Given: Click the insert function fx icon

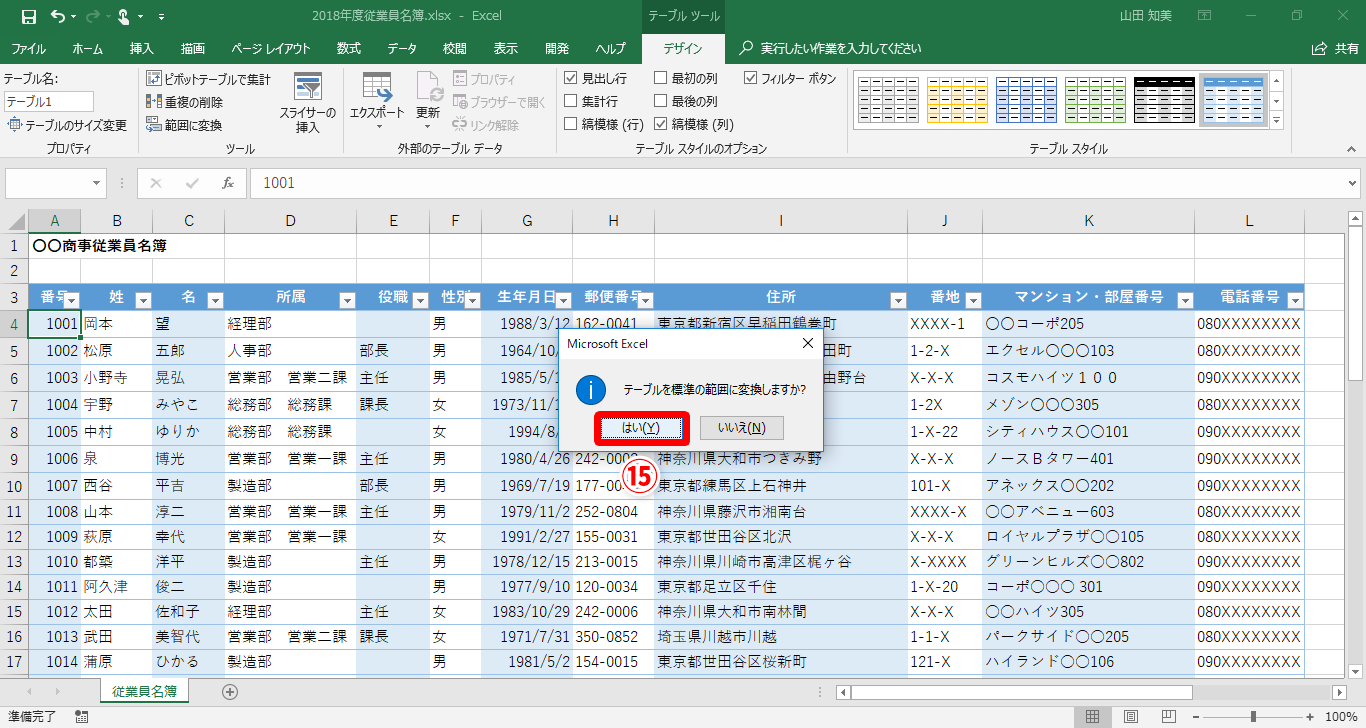Looking at the screenshot, I should (228, 183).
